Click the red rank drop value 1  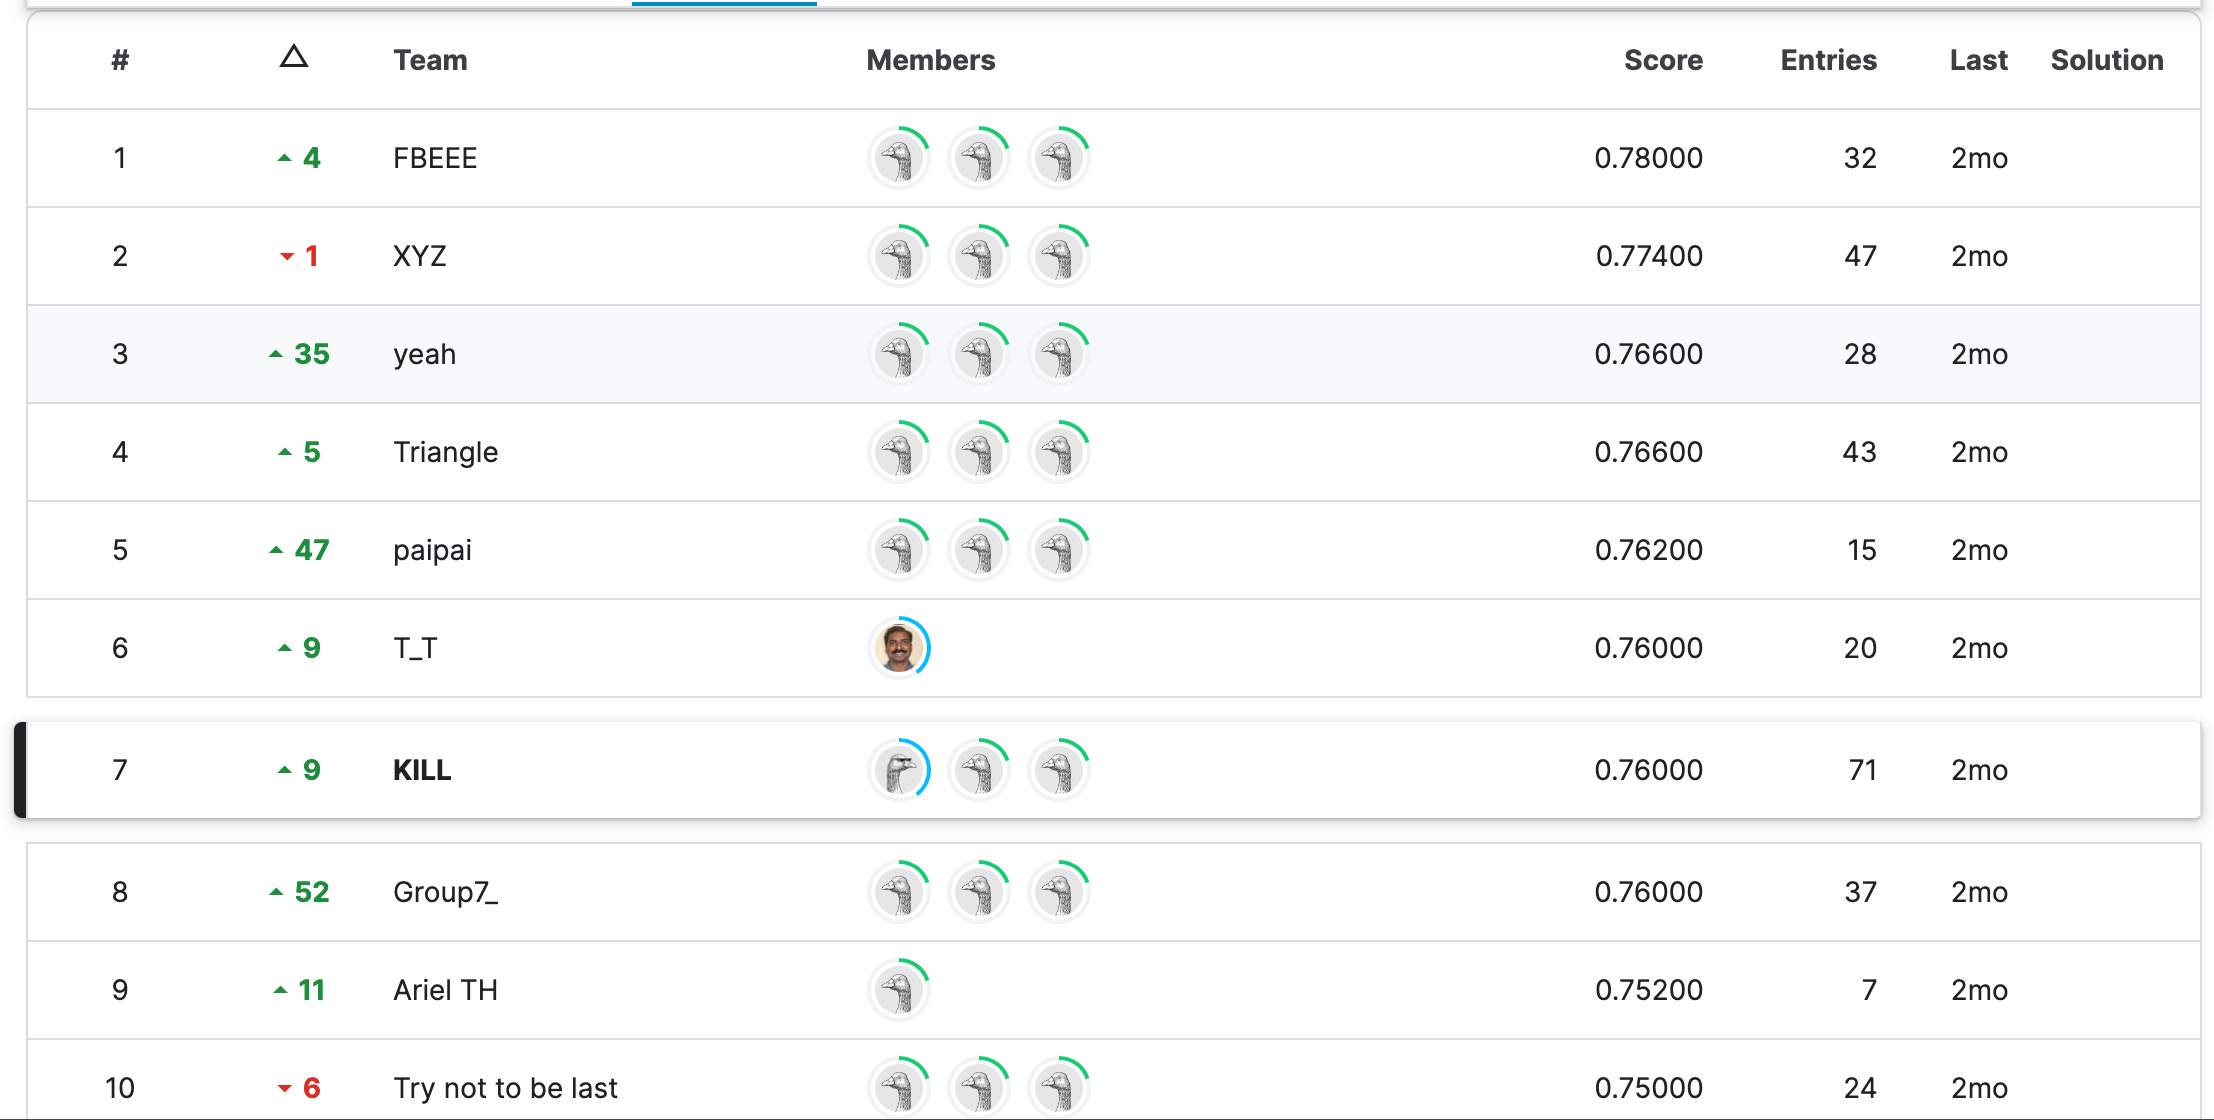[x=312, y=256]
